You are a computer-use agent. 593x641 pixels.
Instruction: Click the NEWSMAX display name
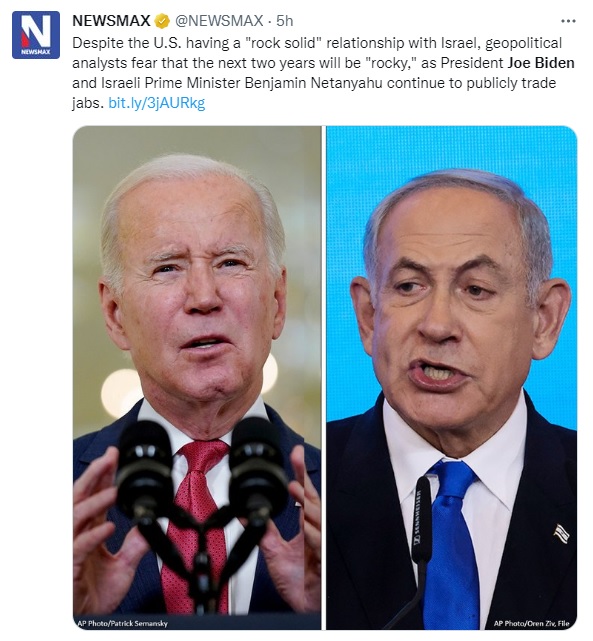(x=111, y=21)
